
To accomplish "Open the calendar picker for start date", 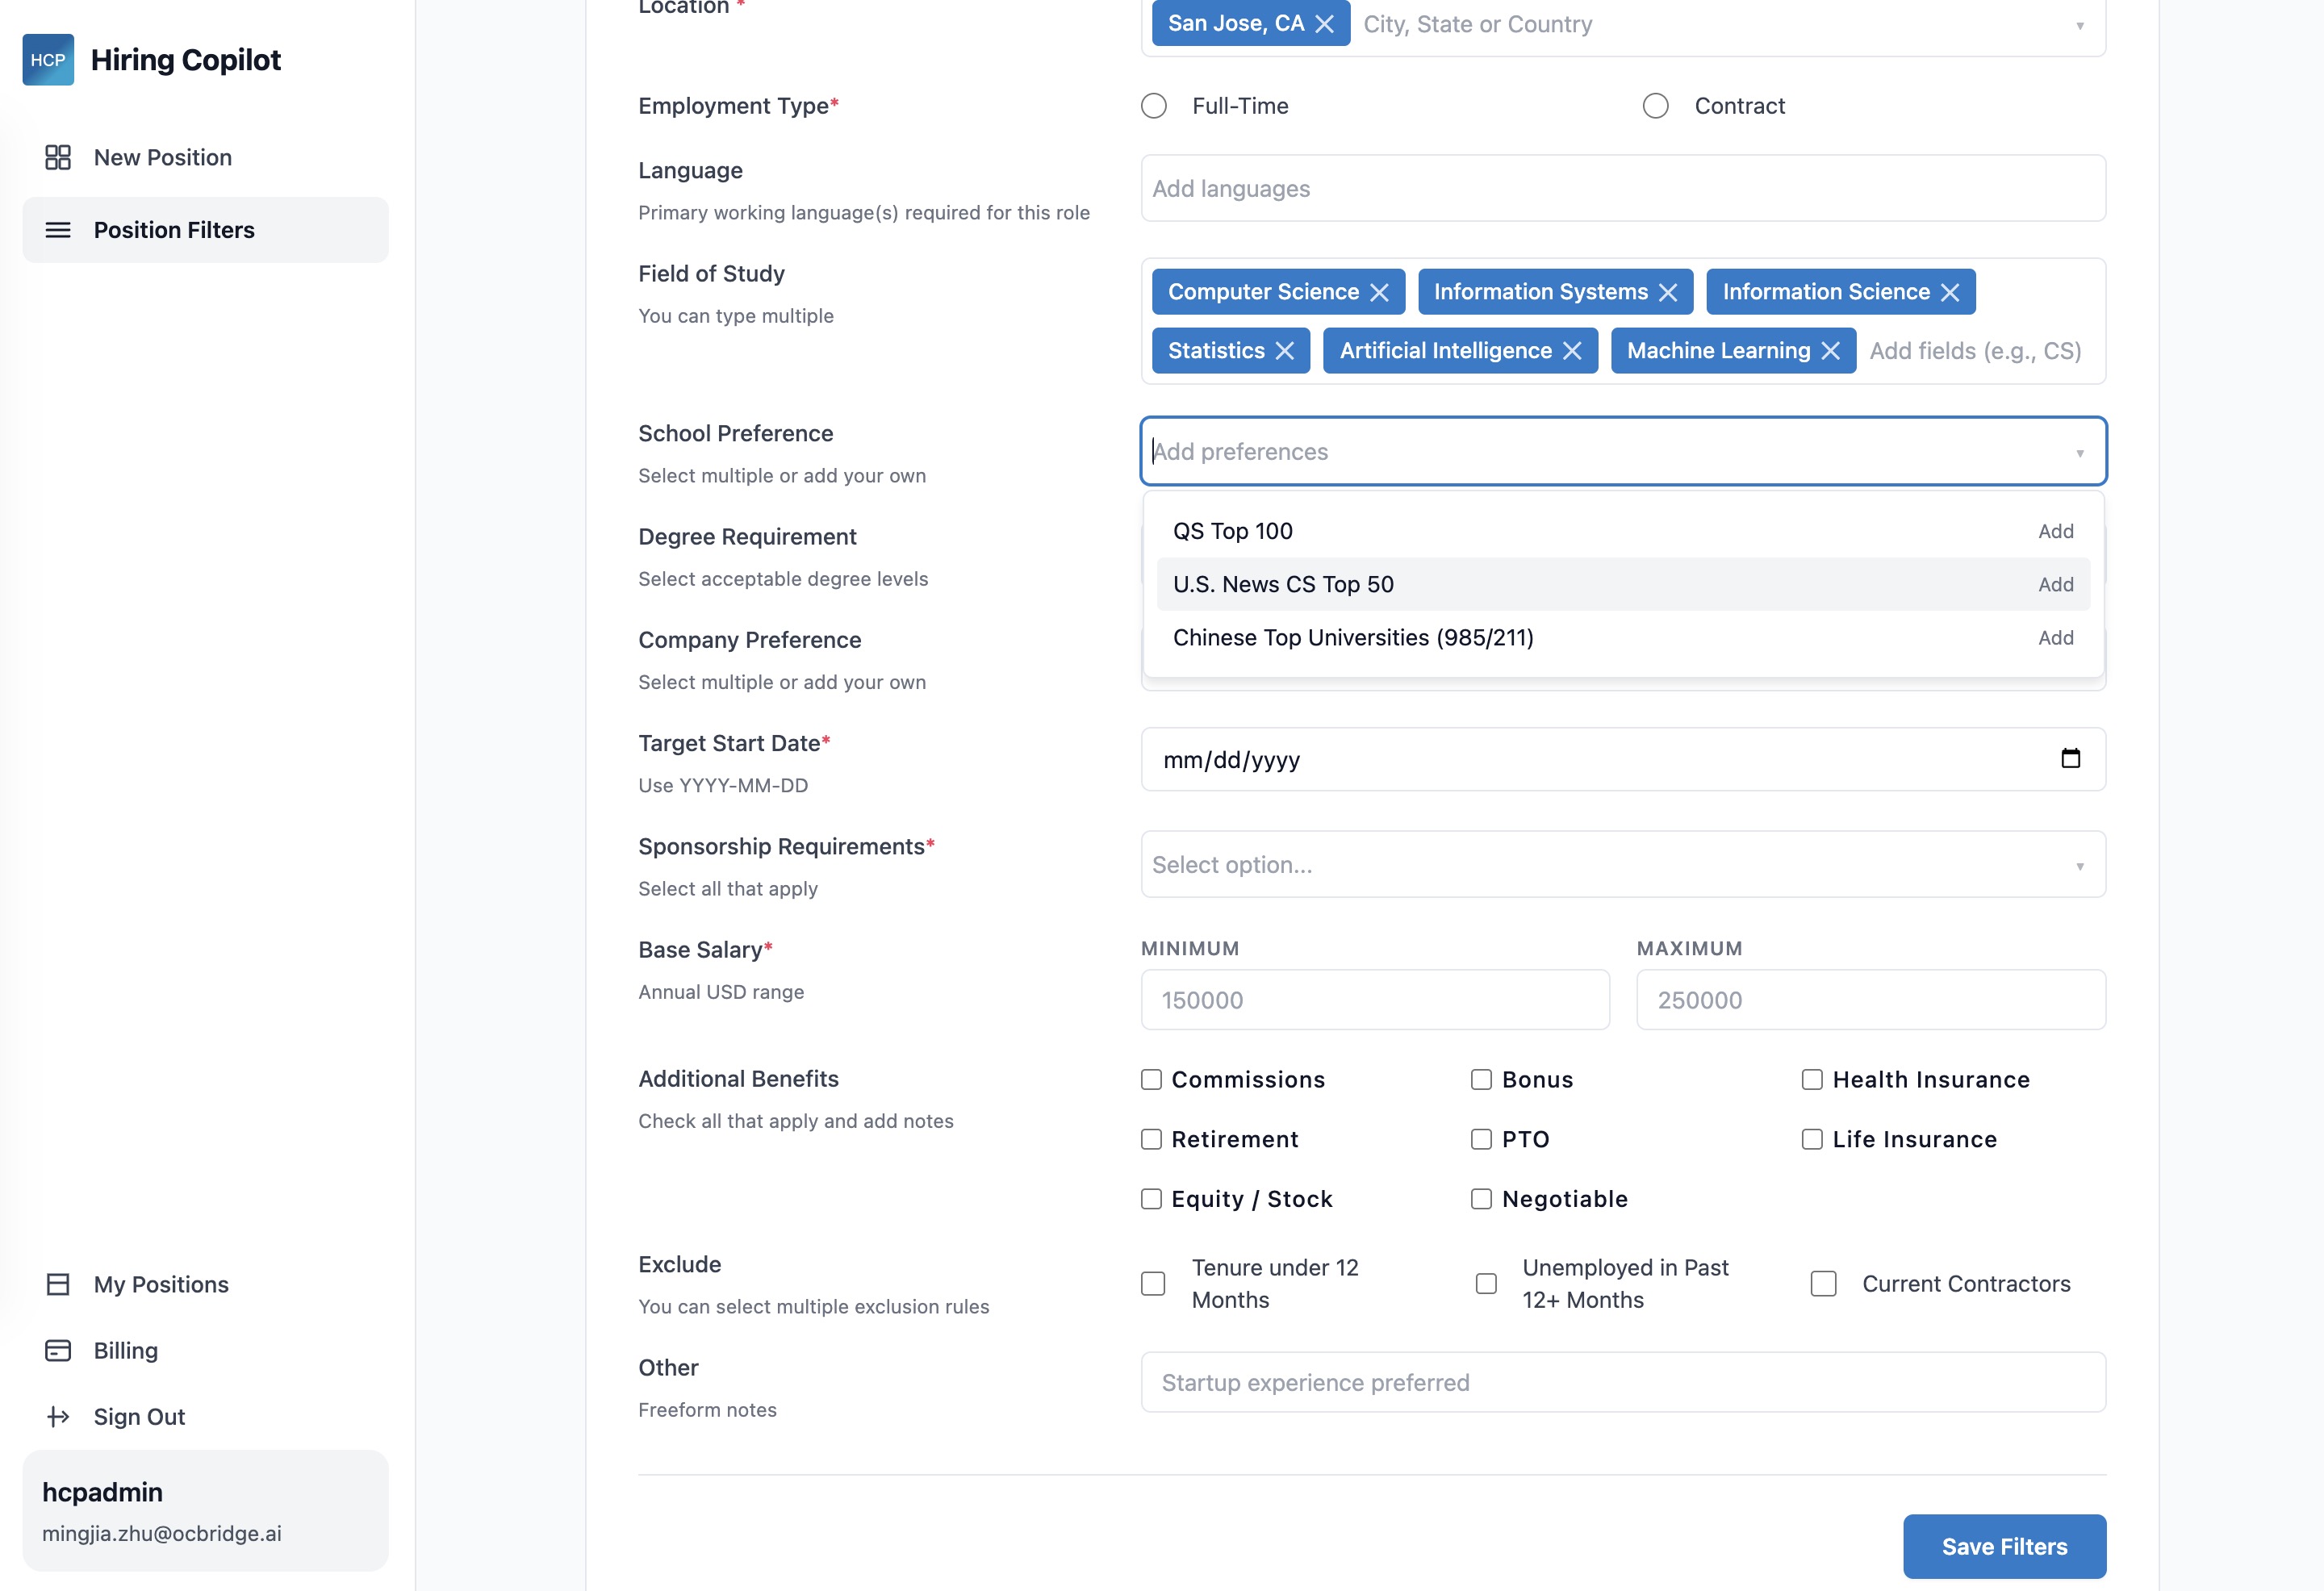I will pos(2070,759).
